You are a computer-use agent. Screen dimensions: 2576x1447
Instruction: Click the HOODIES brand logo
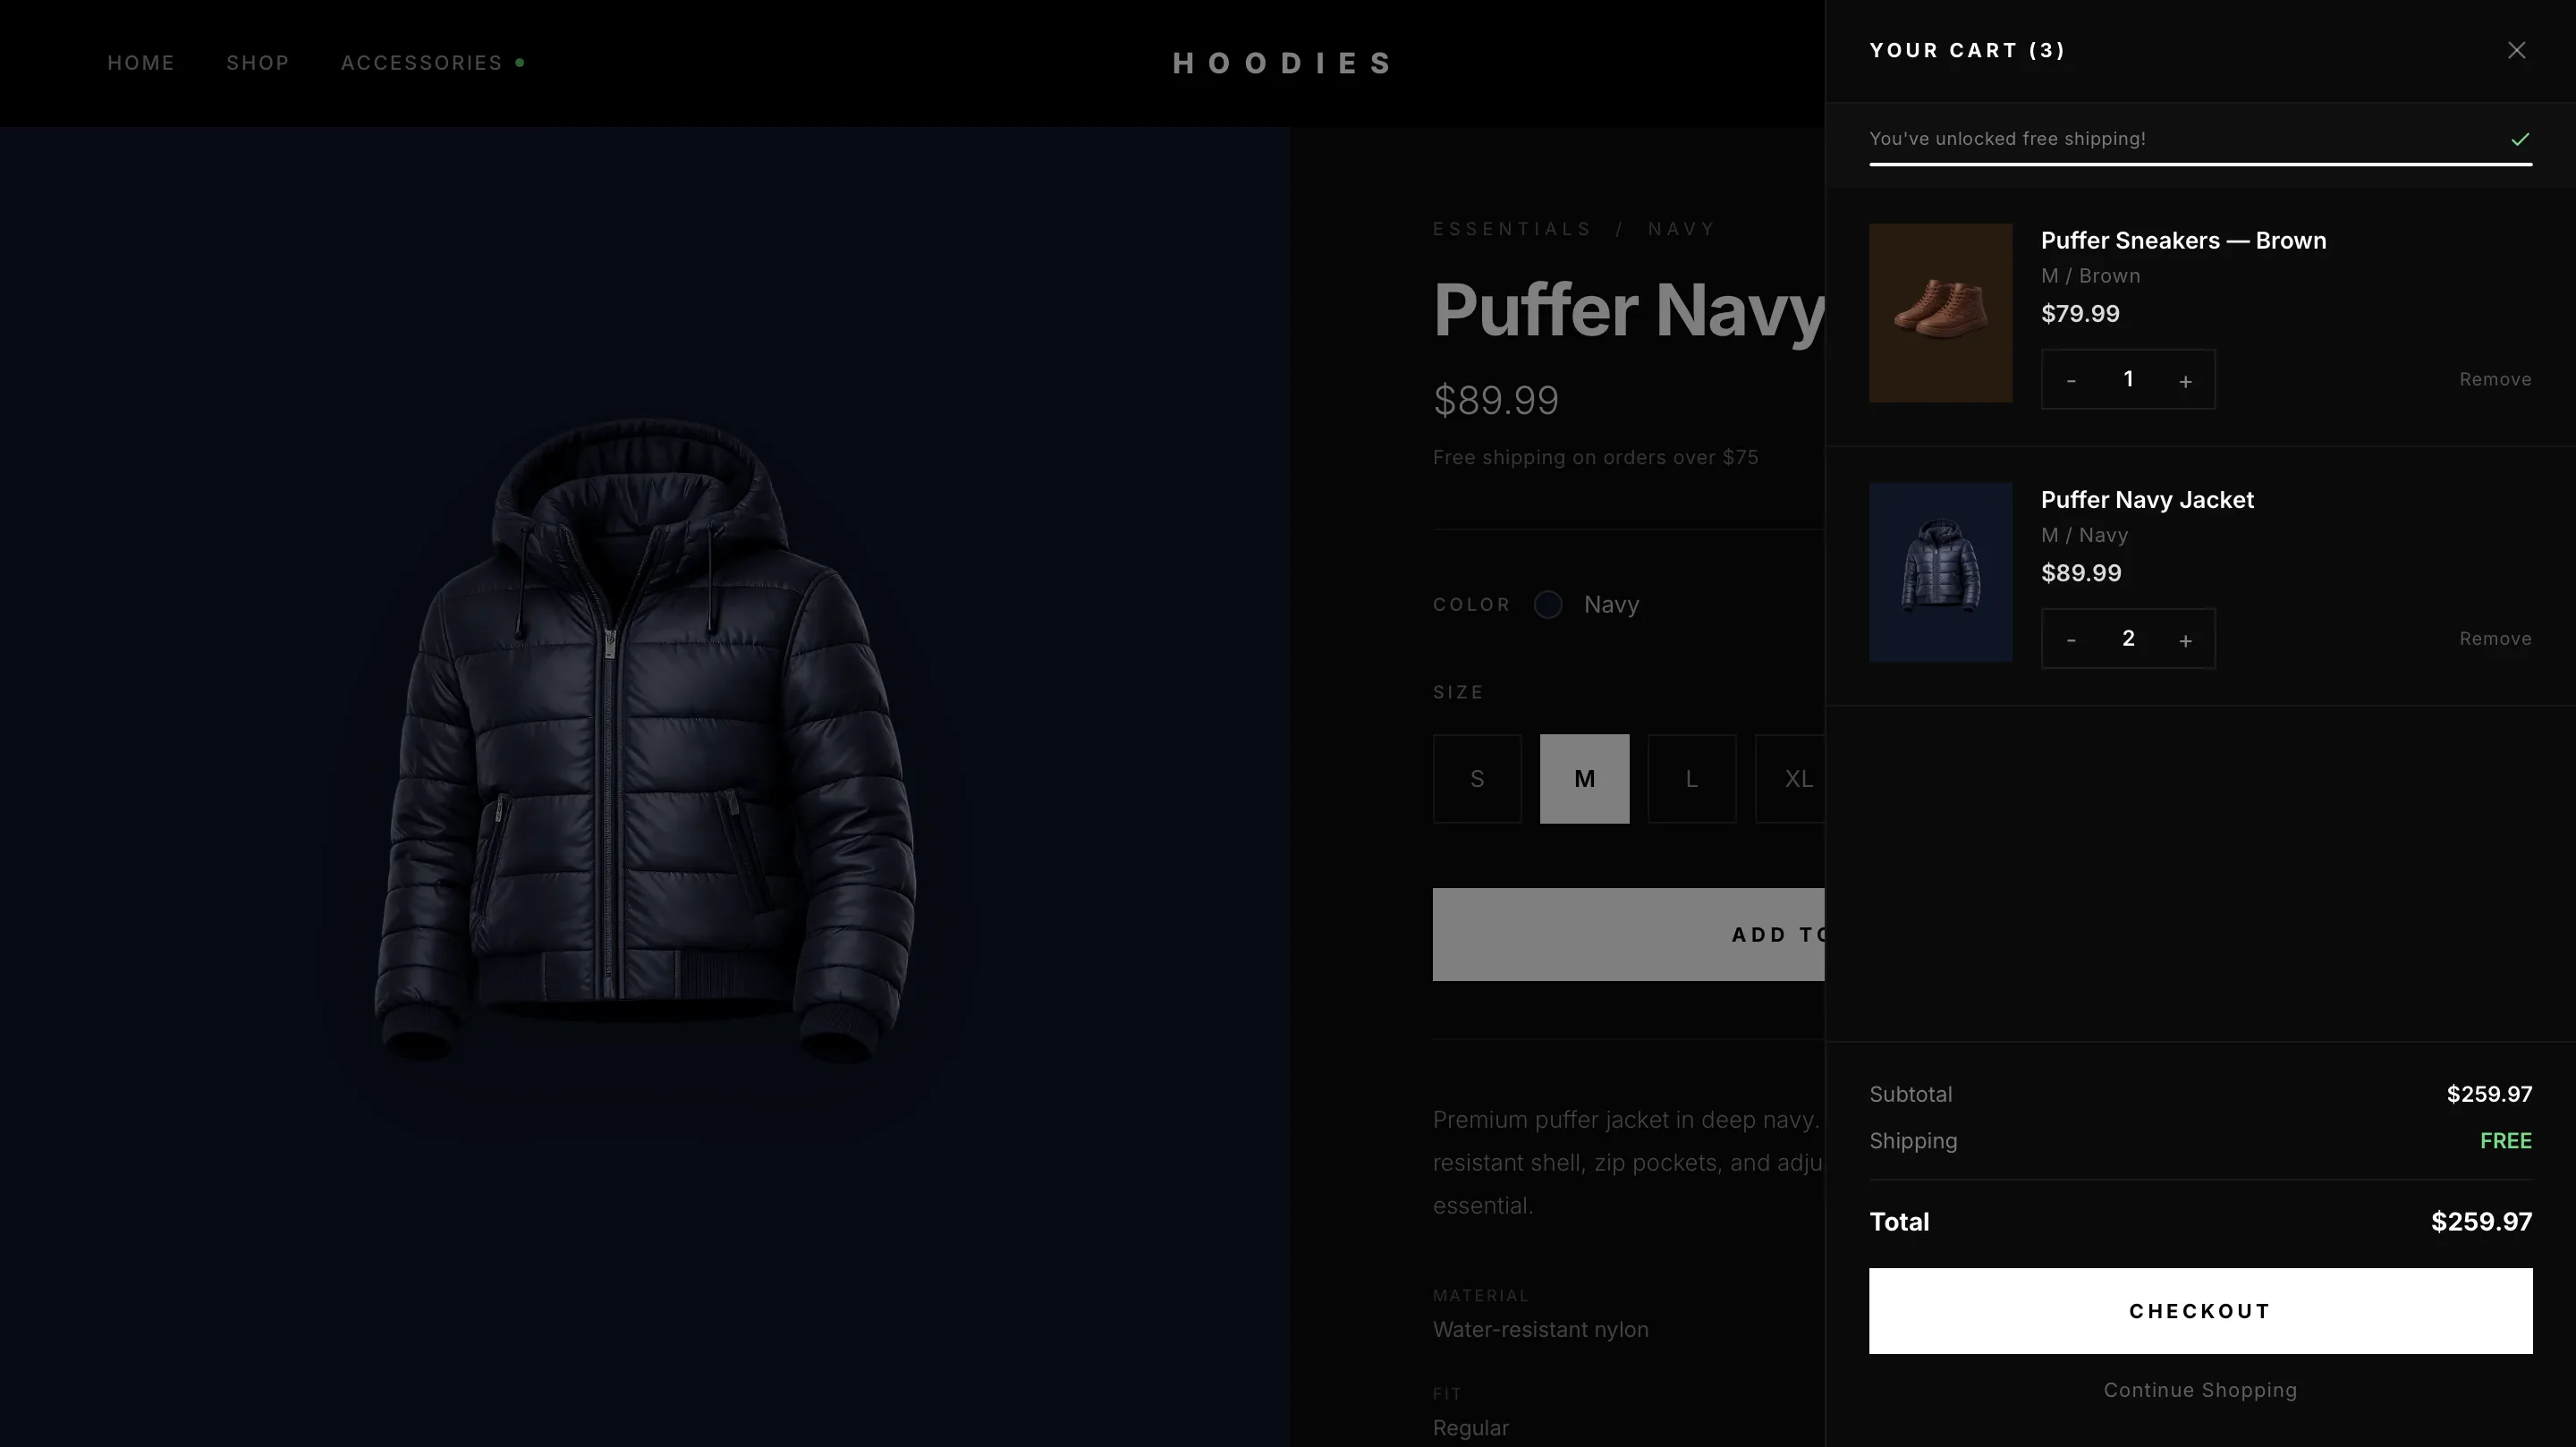[x=1283, y=64]
